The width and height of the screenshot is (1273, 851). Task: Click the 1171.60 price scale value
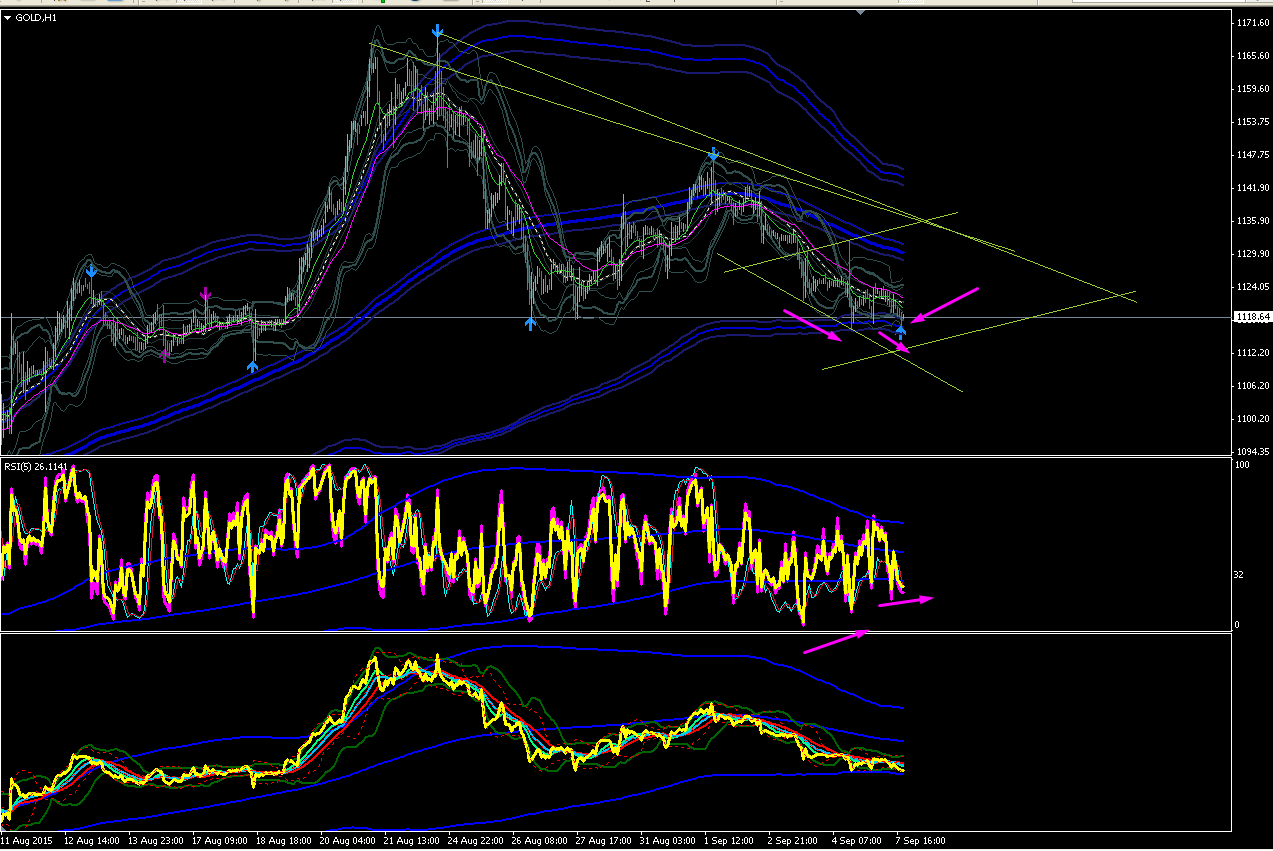click(x=1252, y=22)
